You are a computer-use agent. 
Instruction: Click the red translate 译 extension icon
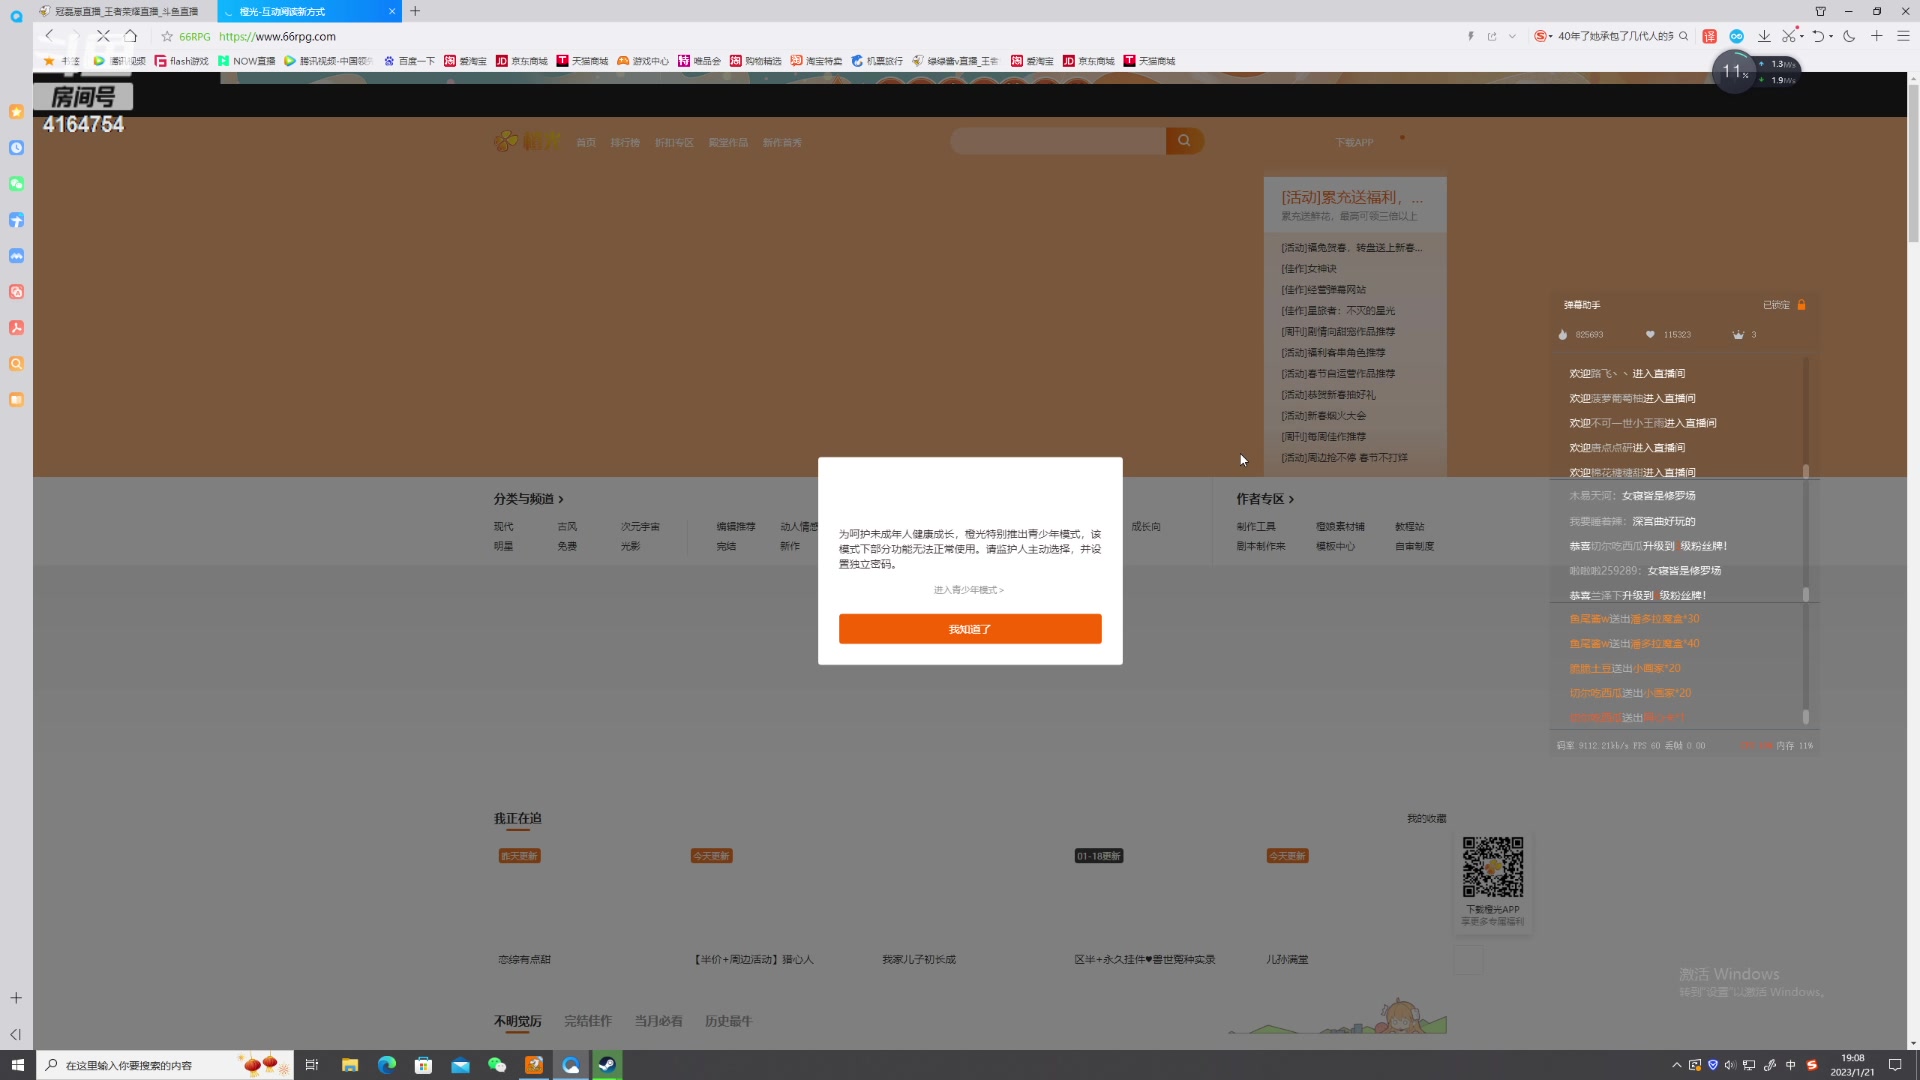coord(1709,36)
